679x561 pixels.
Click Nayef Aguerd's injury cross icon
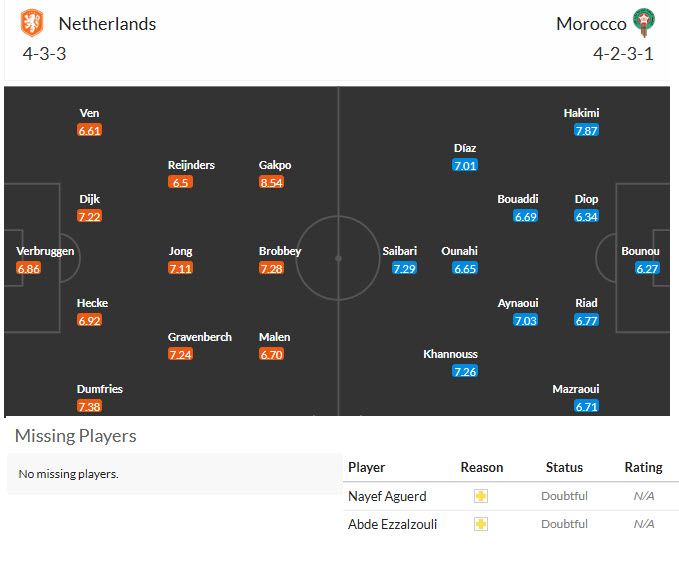point(481,496)
